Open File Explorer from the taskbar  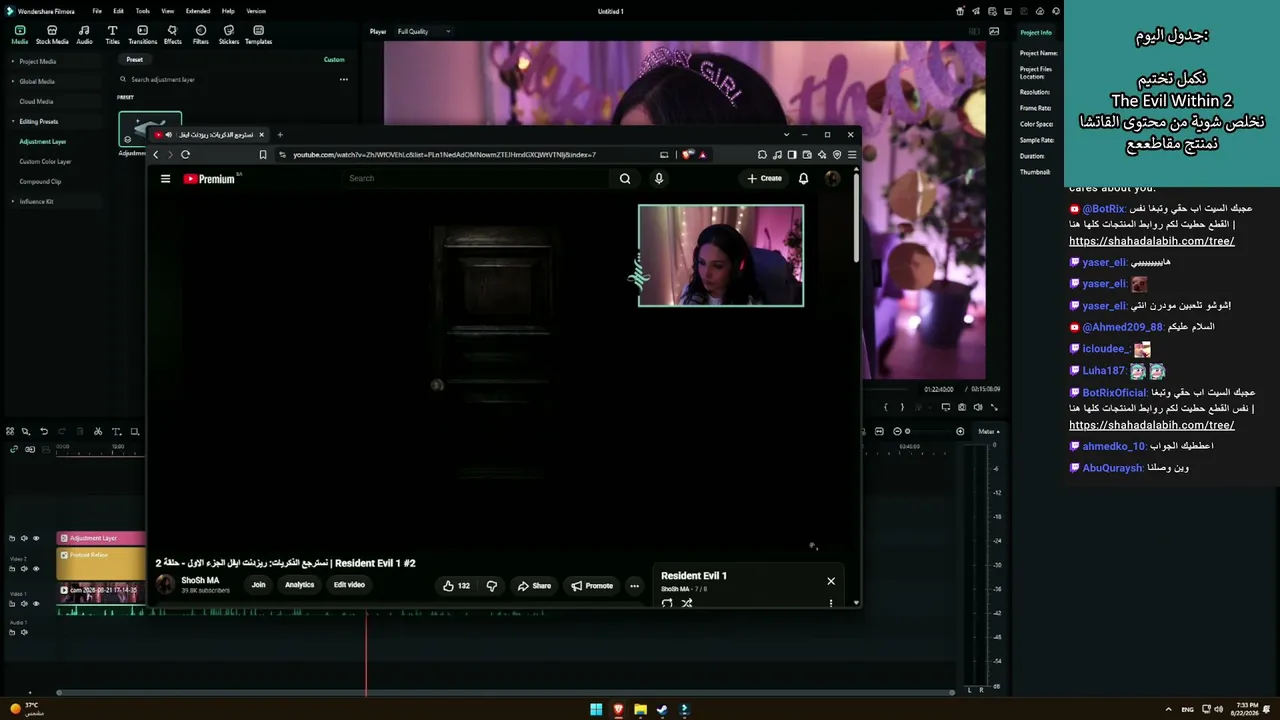coord(640,710)
